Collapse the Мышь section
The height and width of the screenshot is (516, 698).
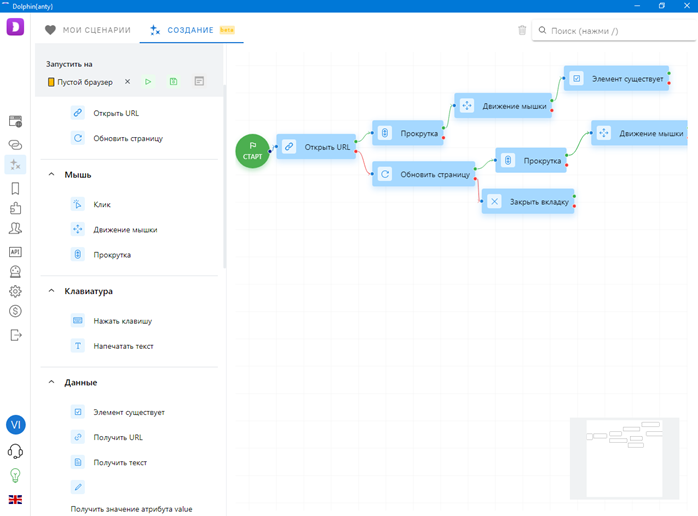[51, 175]
